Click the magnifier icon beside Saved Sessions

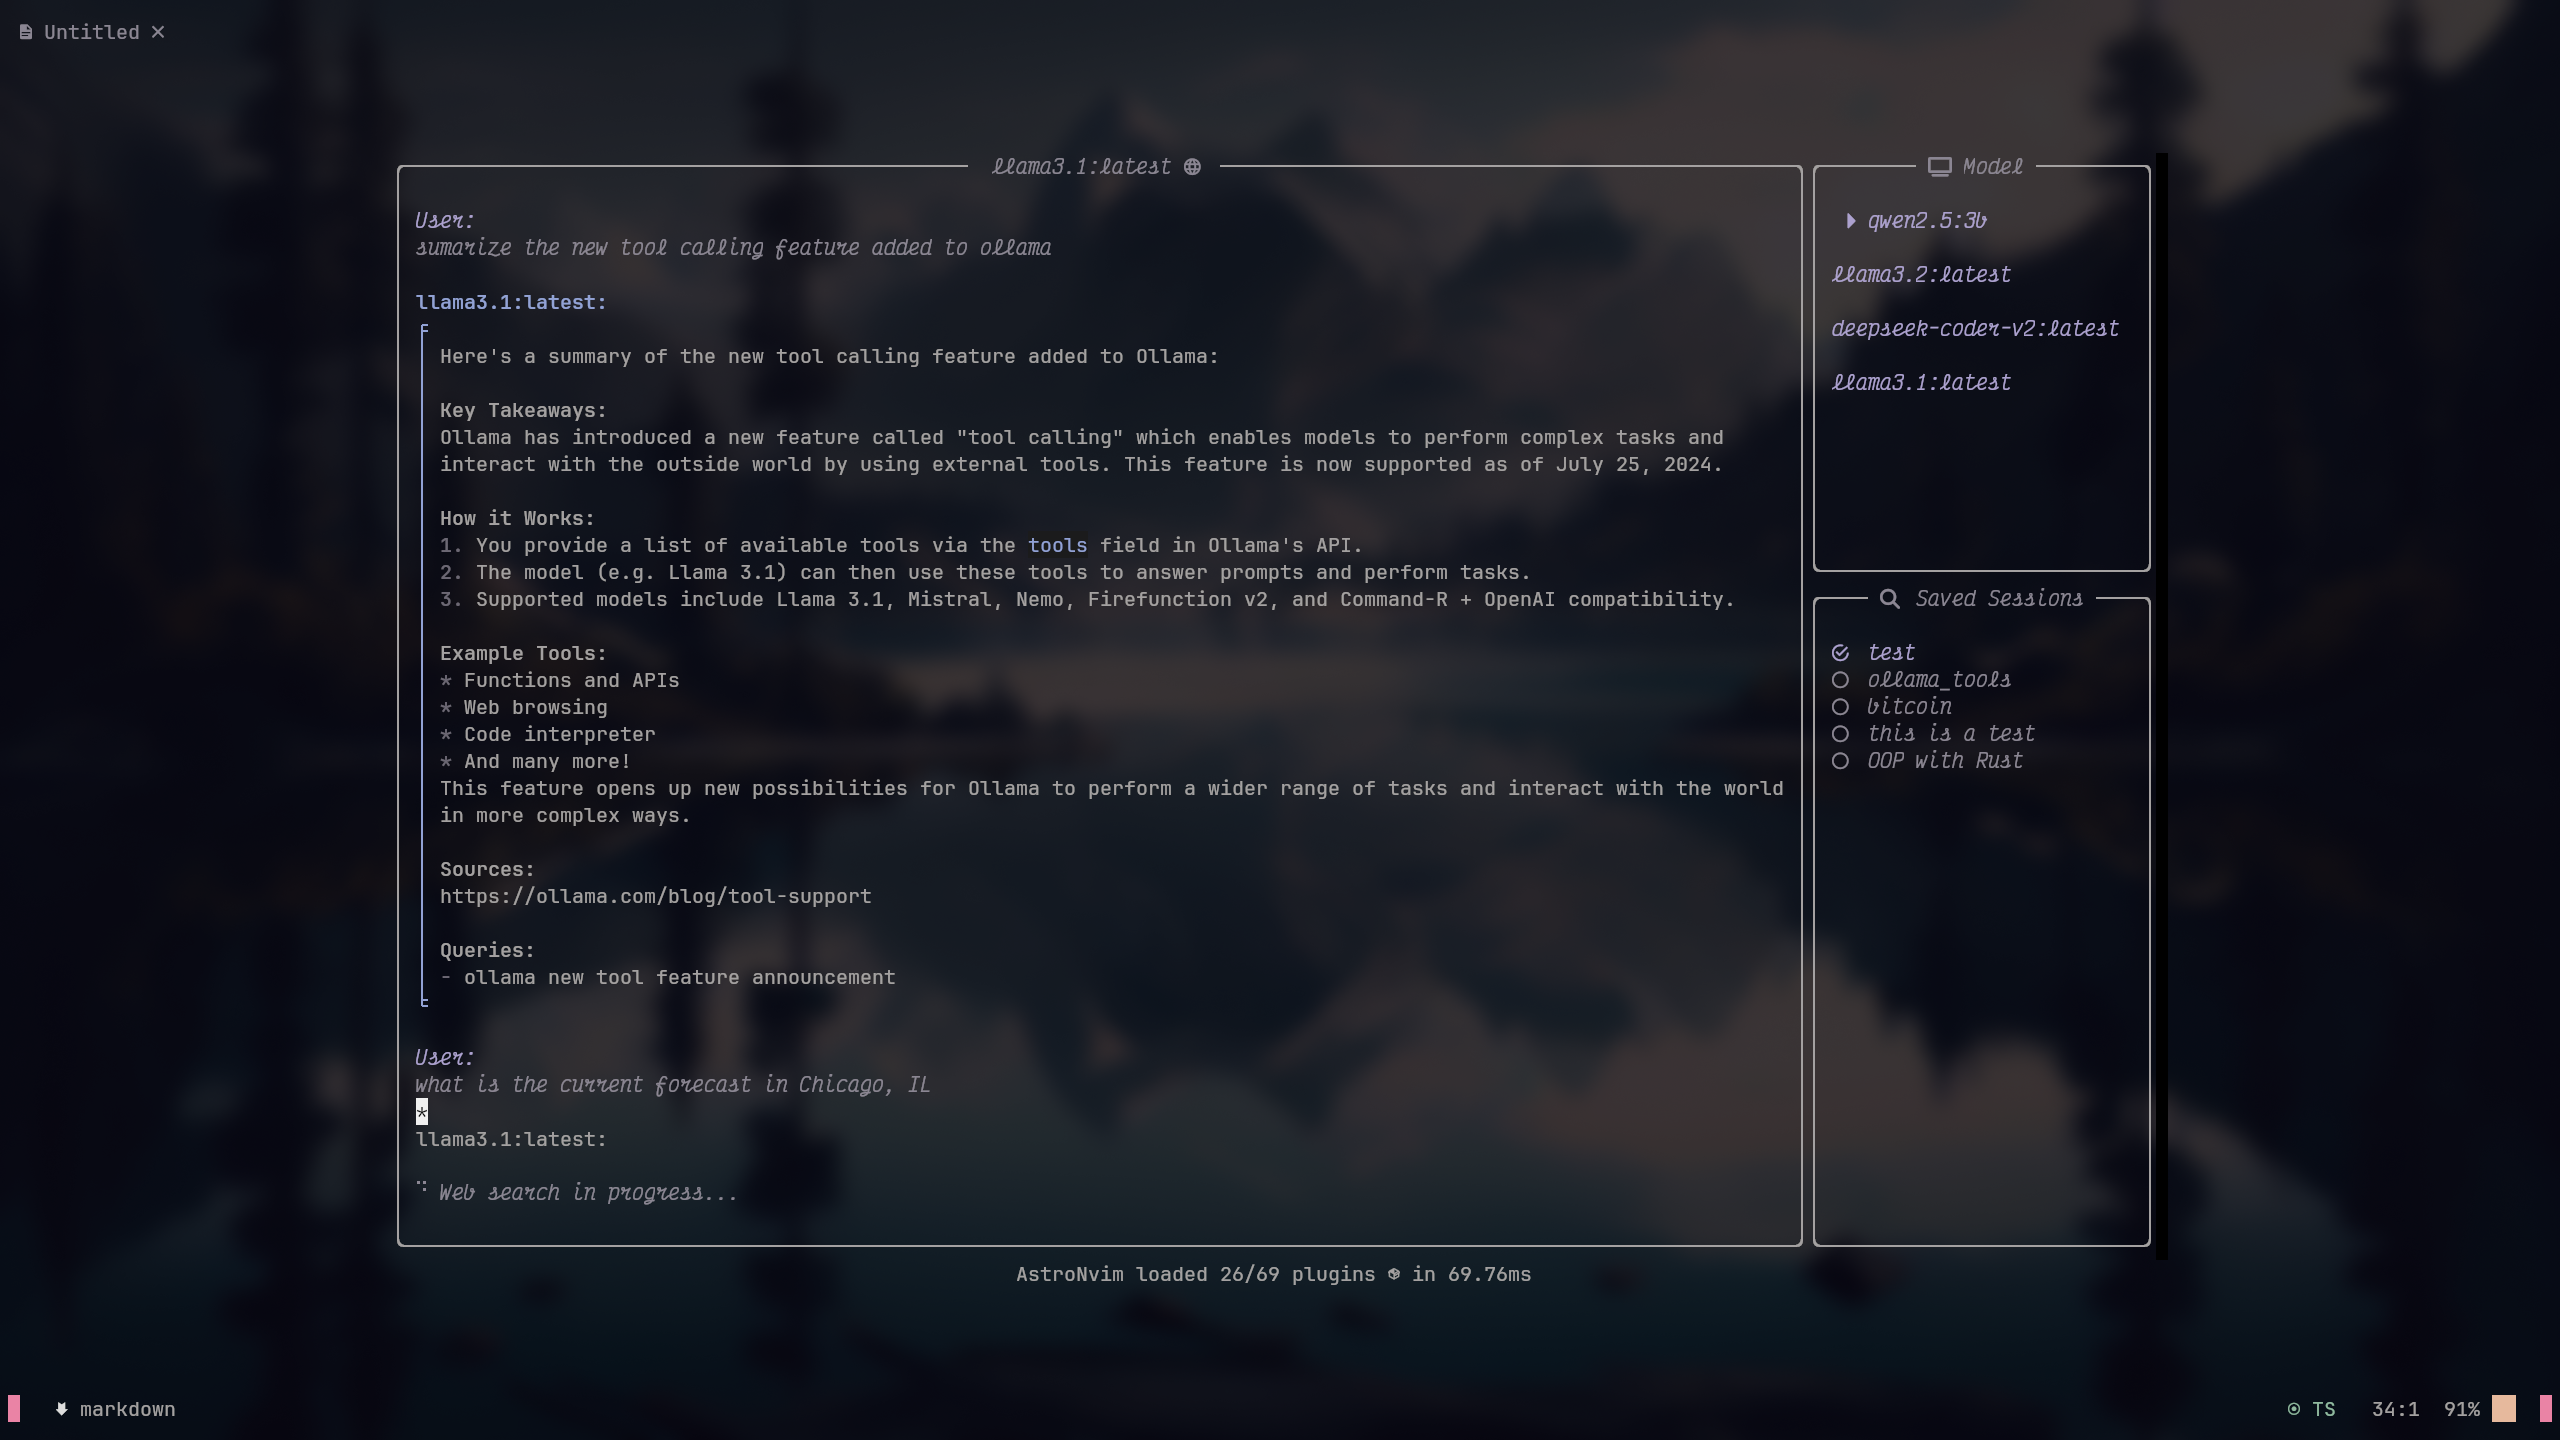pyautogui.click(x=1889, y=599)
